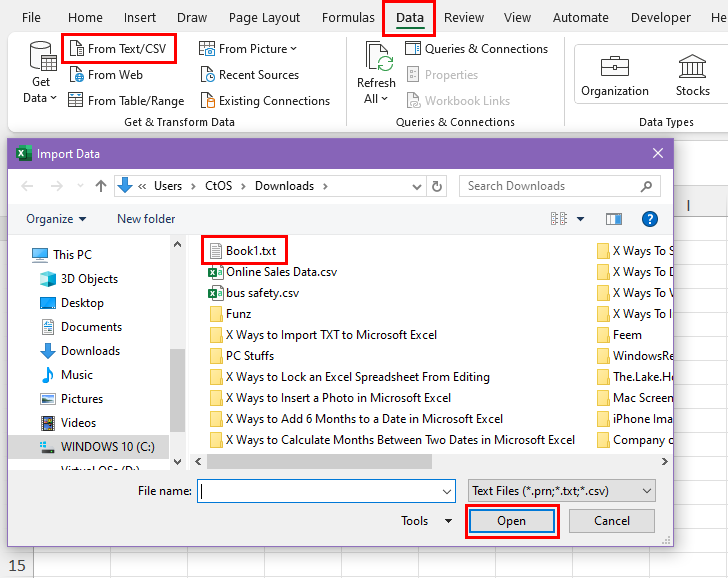The width and height of the screenshot is (728, 578).
Task: Click the refresh folder icon
Action: pyautogui.click(x=437, y=186)
